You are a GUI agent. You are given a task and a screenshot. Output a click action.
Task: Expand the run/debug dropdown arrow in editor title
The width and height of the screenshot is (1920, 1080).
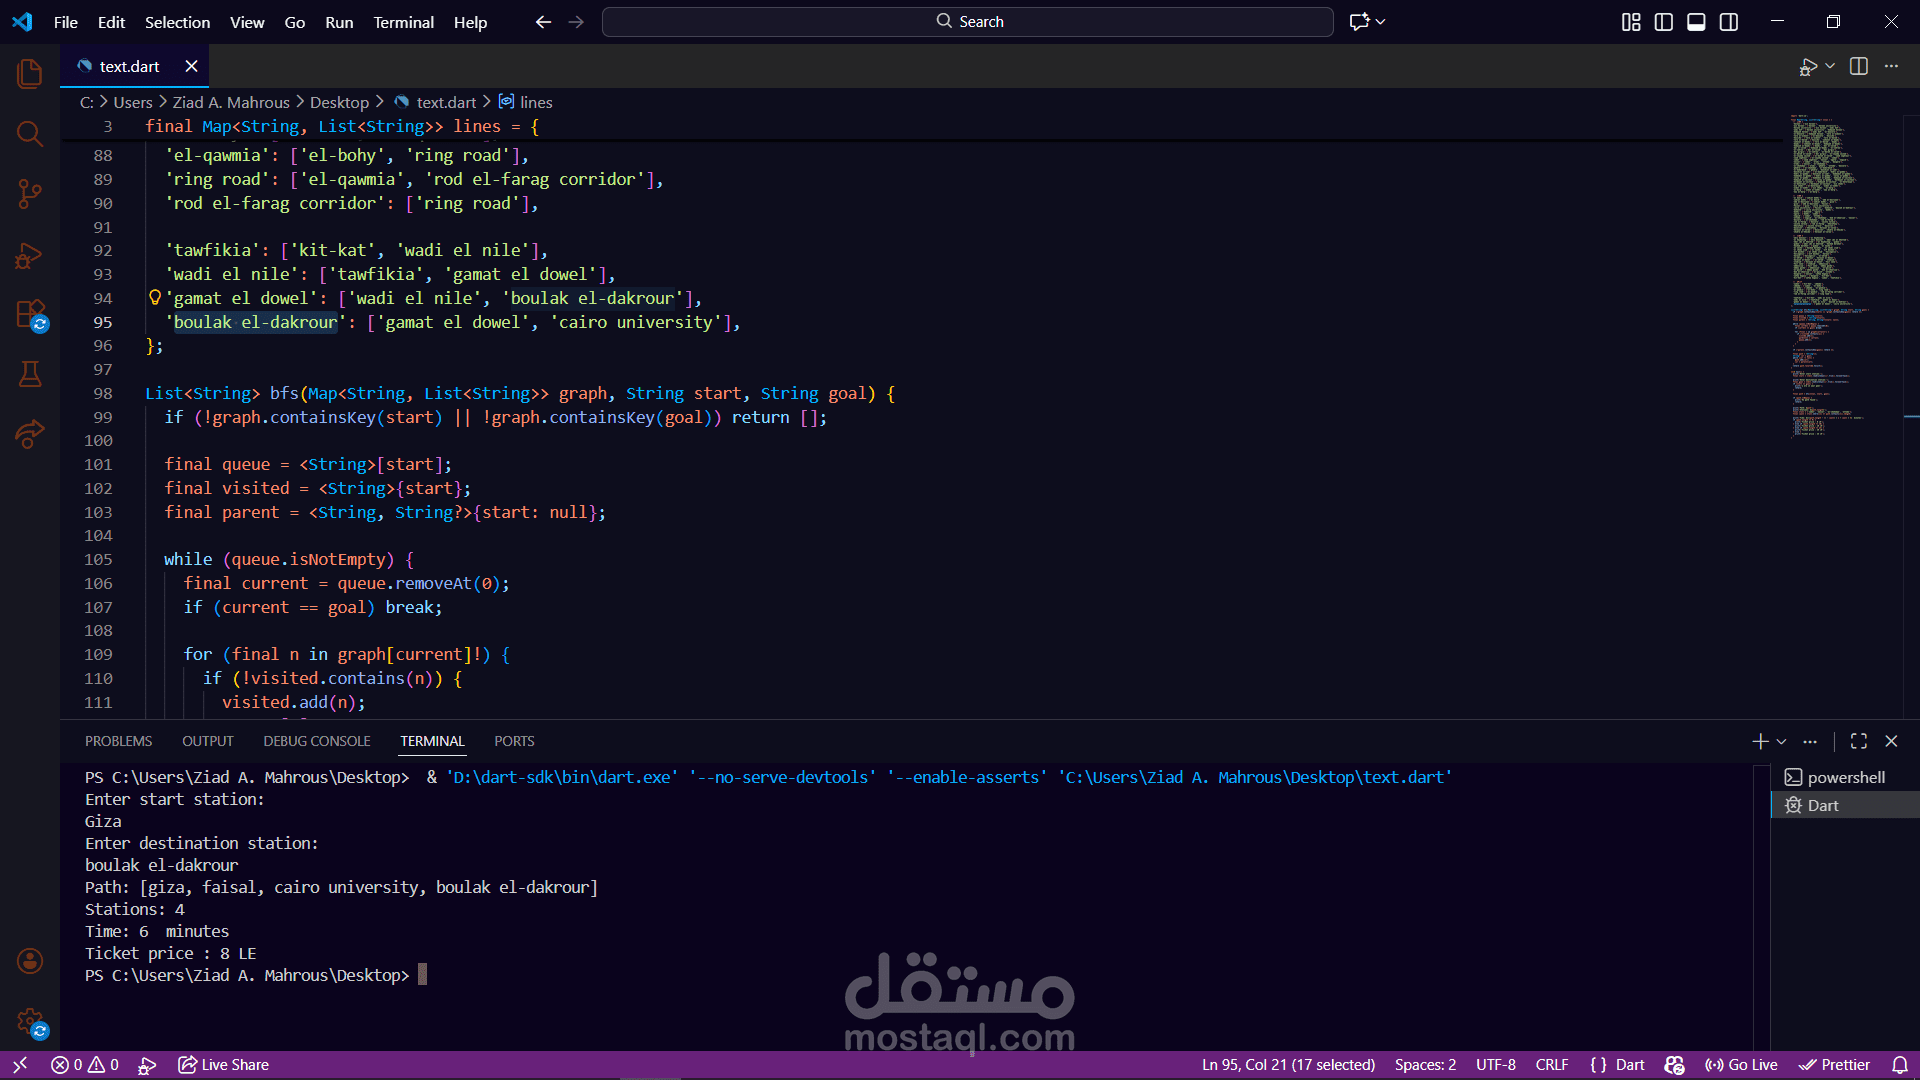[1830, 66]
